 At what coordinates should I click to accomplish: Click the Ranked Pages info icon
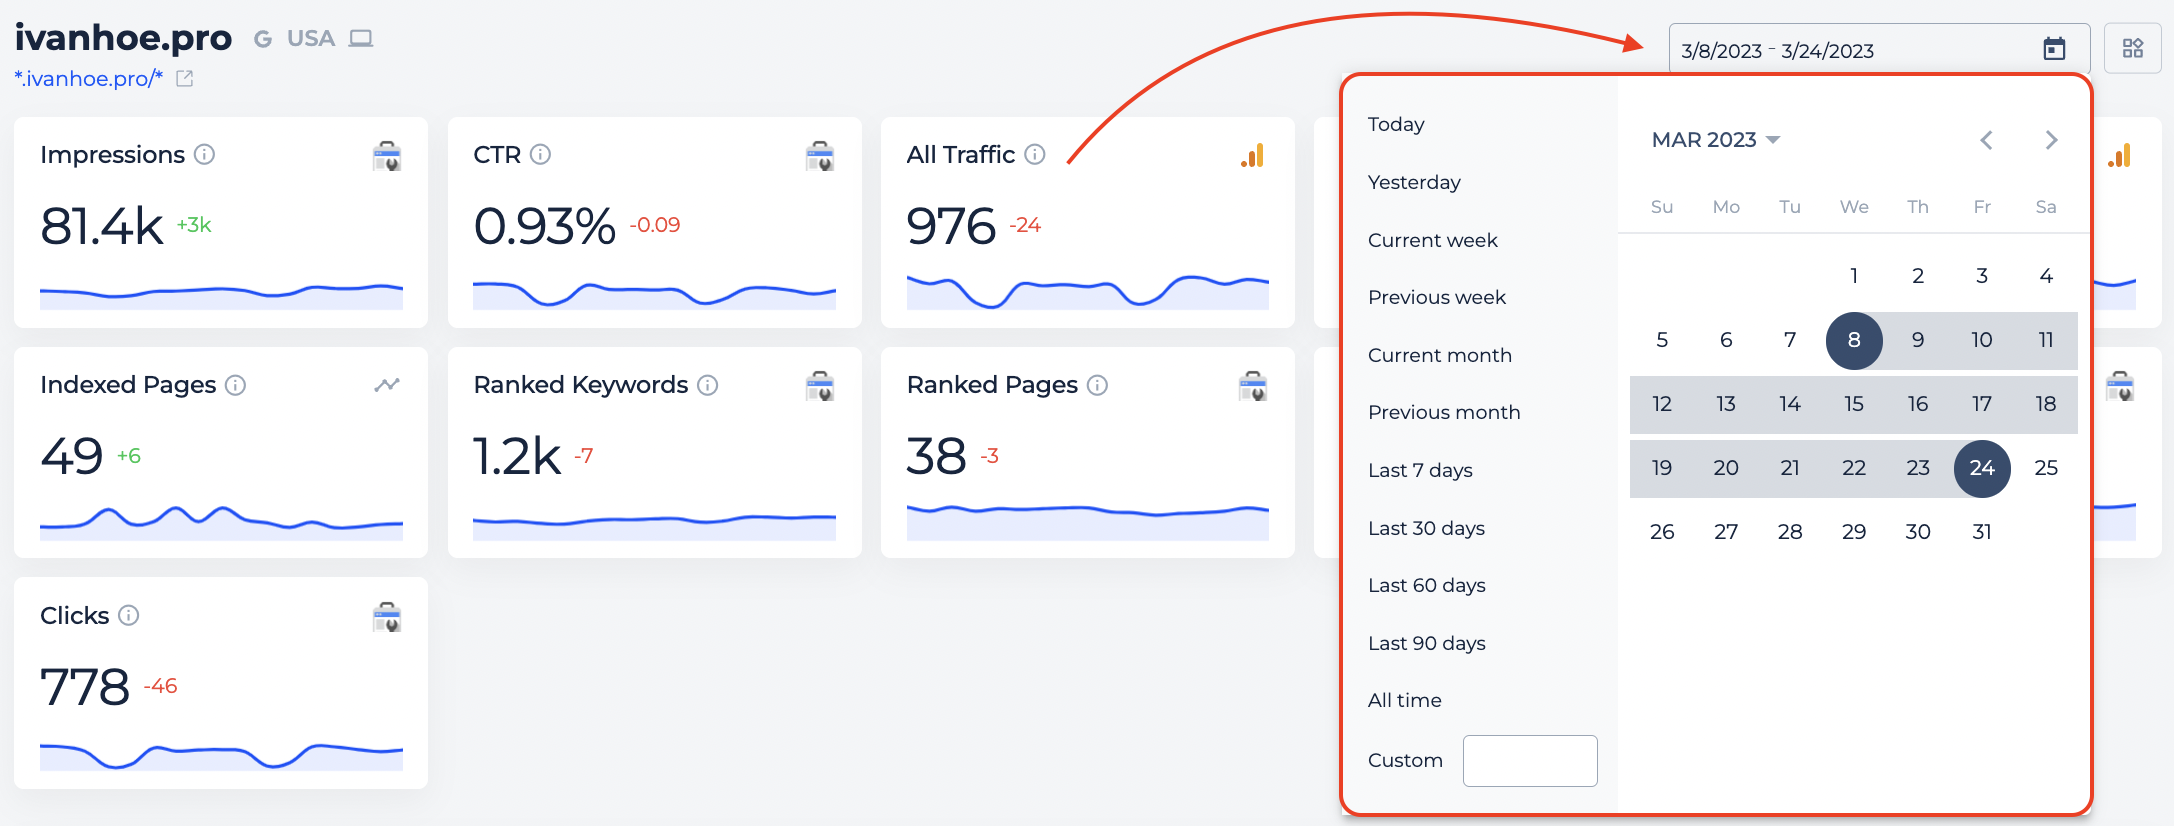click(x=1097, y=385)
